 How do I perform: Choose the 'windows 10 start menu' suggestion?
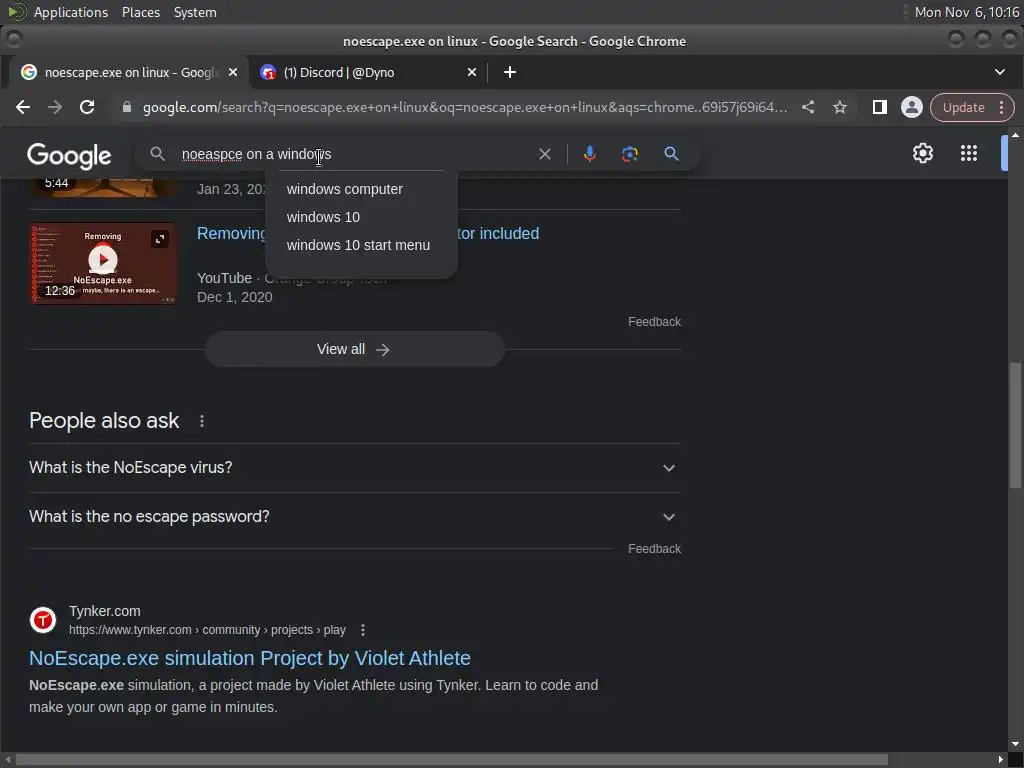[361, 246]
